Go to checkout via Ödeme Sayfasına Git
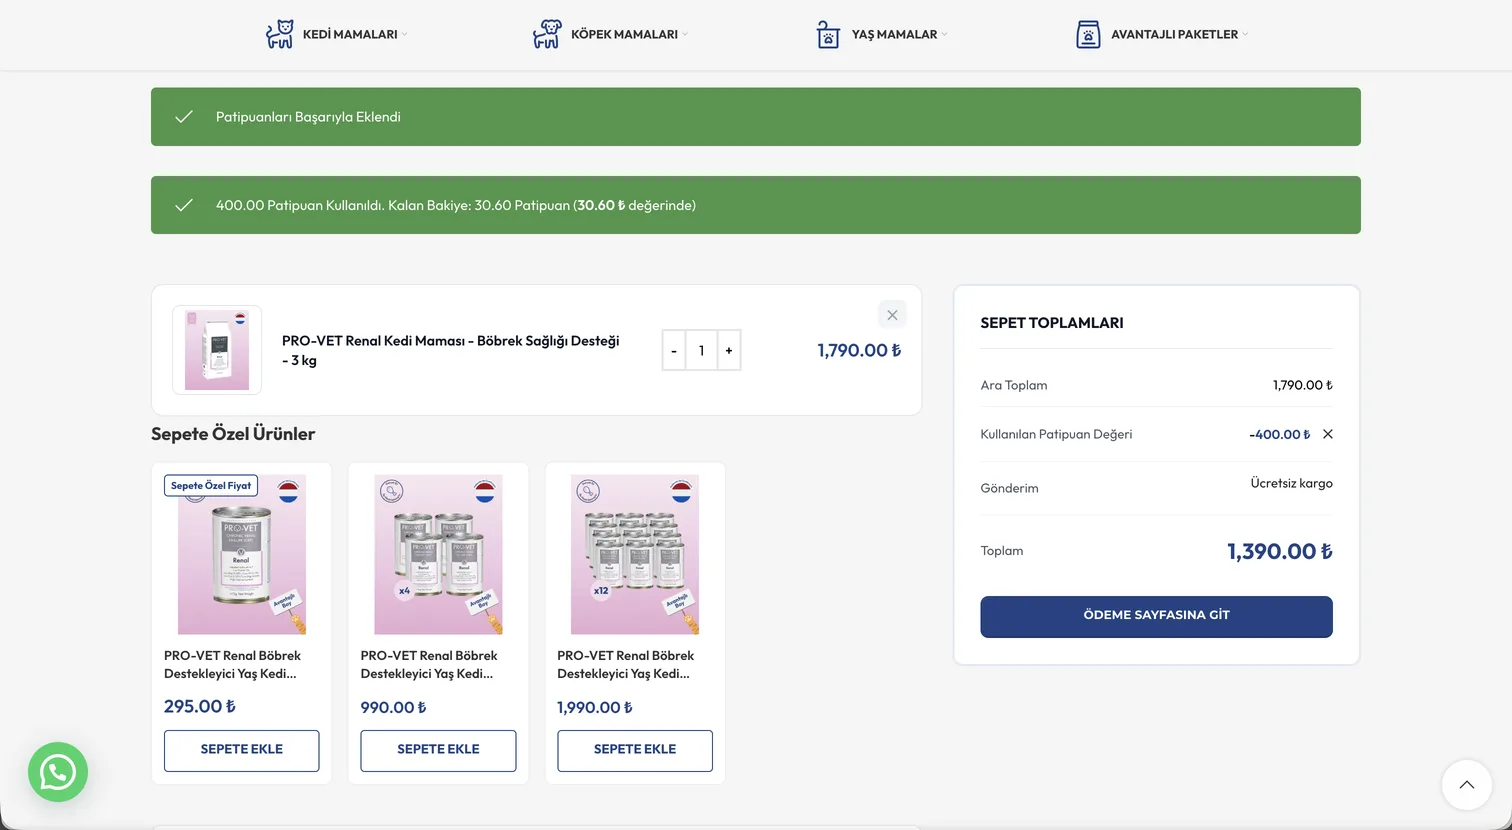Image resolution: width=1512 pixels, height=830 pixels. click(1156, 616)
